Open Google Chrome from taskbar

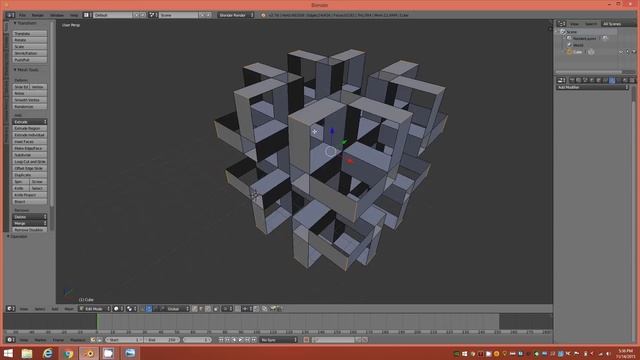(68, 353)
